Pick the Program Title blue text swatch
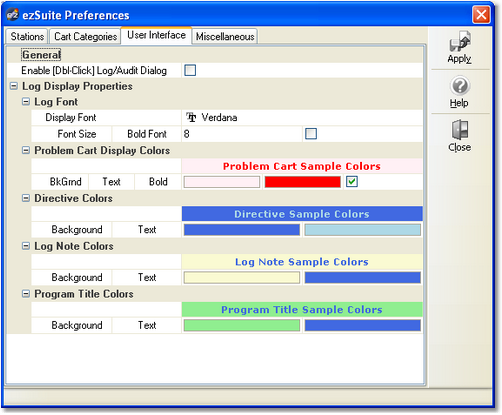 pos(363,325)
